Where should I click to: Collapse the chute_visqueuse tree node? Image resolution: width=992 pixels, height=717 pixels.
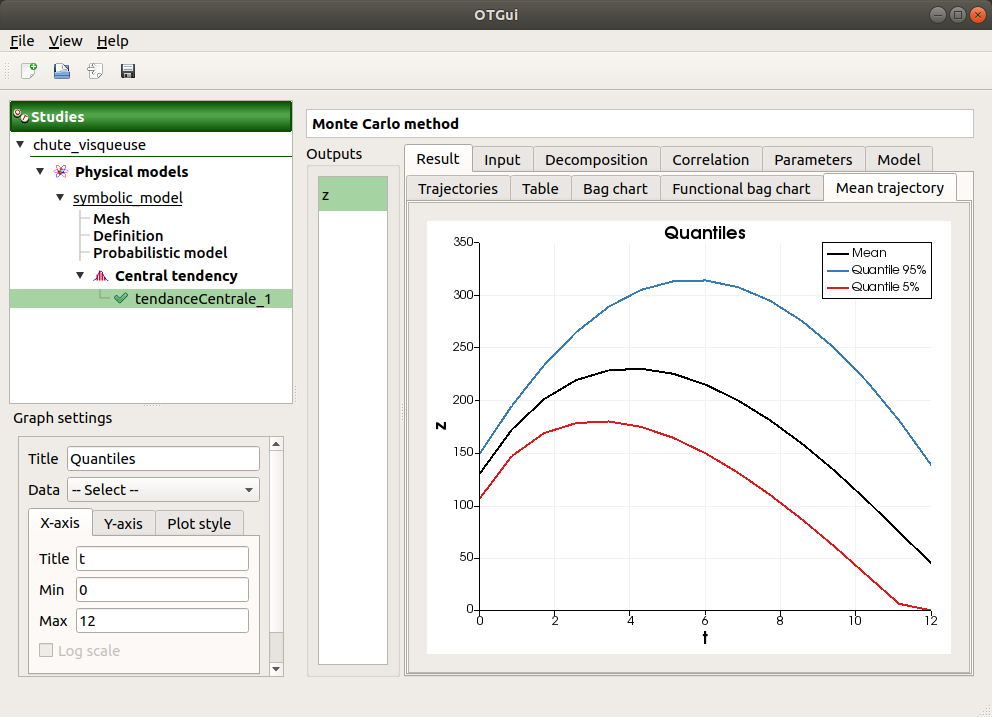(x=21, y=145)
